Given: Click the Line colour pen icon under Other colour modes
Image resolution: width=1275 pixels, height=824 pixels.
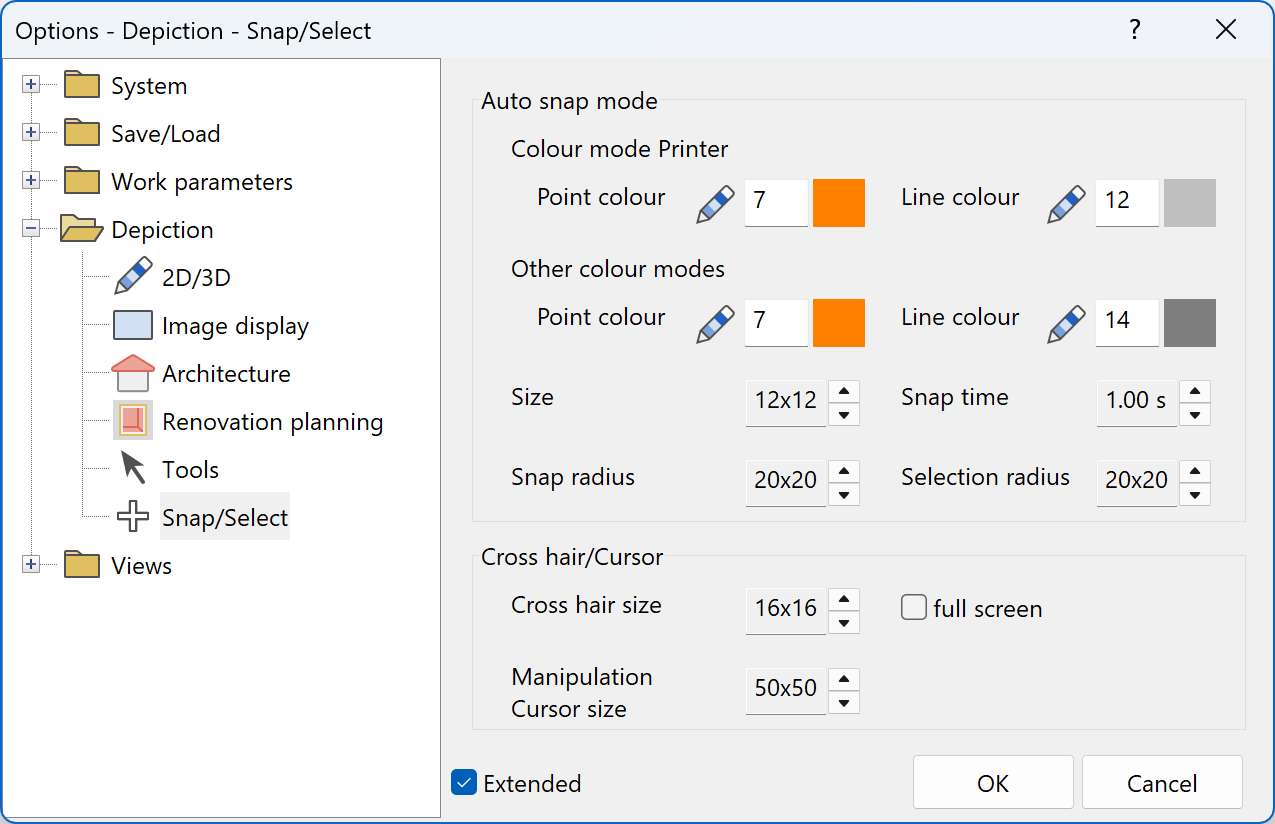Looking at the screenshot, I should point(1065,322).
